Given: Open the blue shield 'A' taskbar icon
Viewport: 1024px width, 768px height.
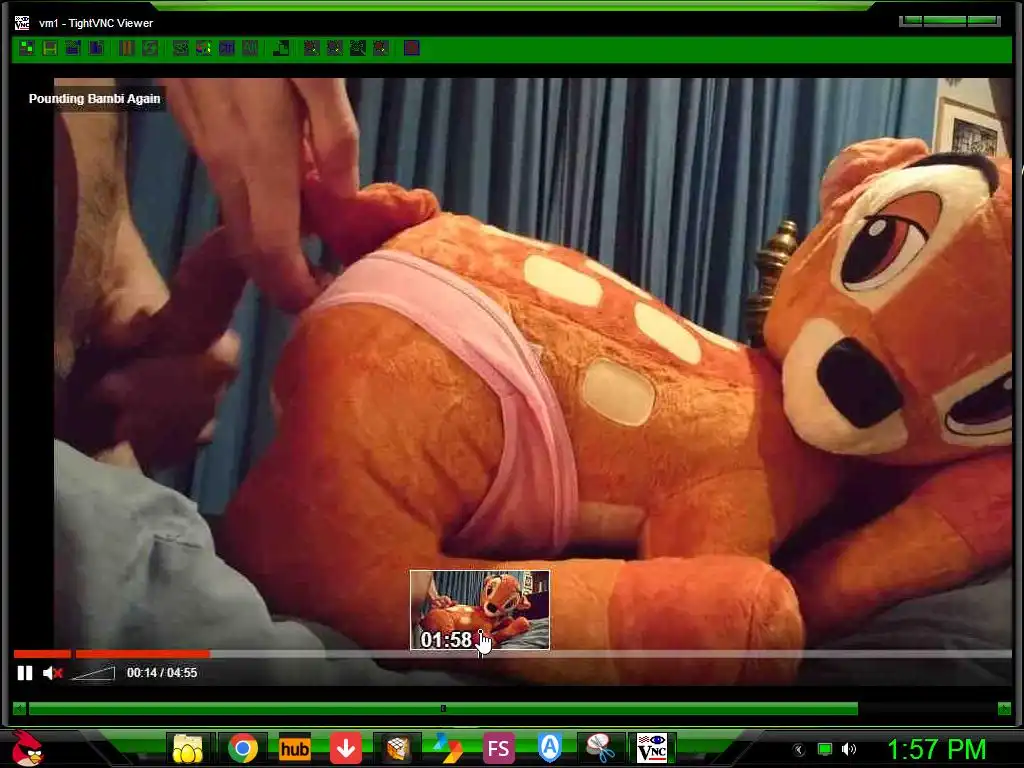Looking at the screenshot, I should click(x=550, y=748).
